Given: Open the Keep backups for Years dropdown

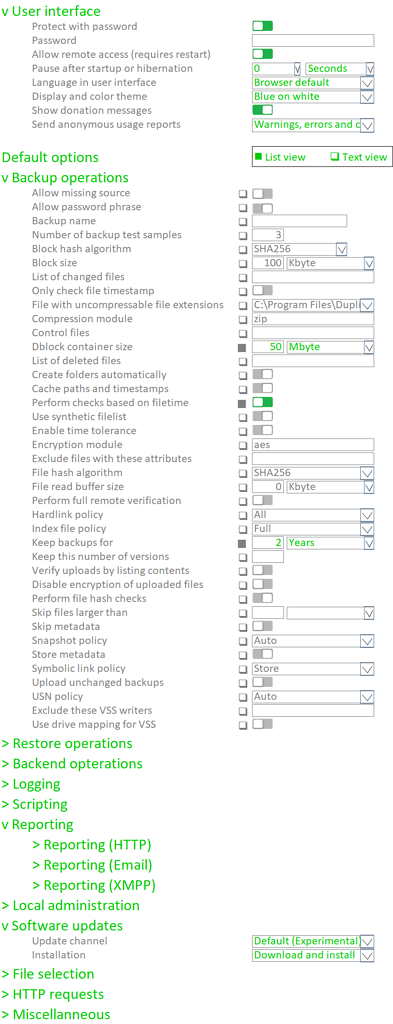Looking at the screenshot, I should (330, 543).
